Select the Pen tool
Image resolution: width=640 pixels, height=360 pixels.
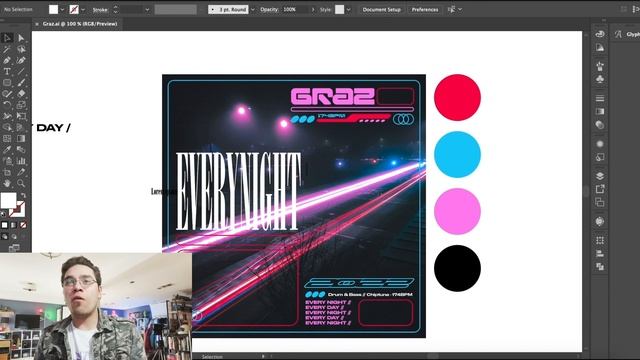pos(7,60)
